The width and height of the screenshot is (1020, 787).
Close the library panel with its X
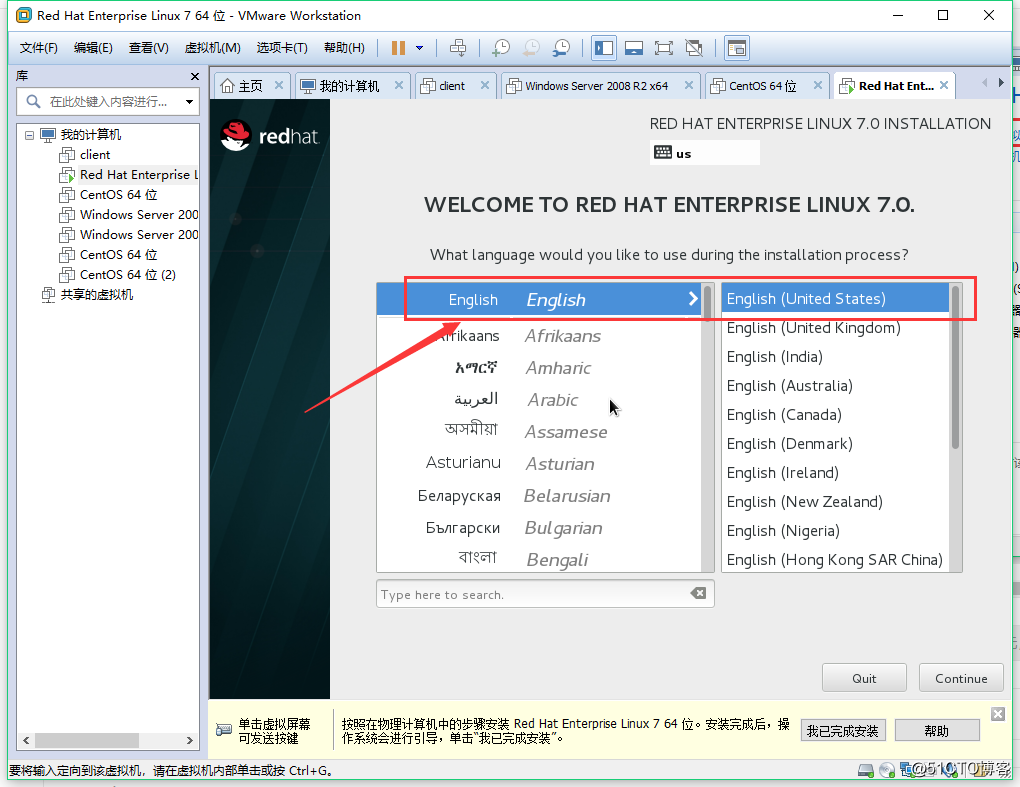[195, 77]
